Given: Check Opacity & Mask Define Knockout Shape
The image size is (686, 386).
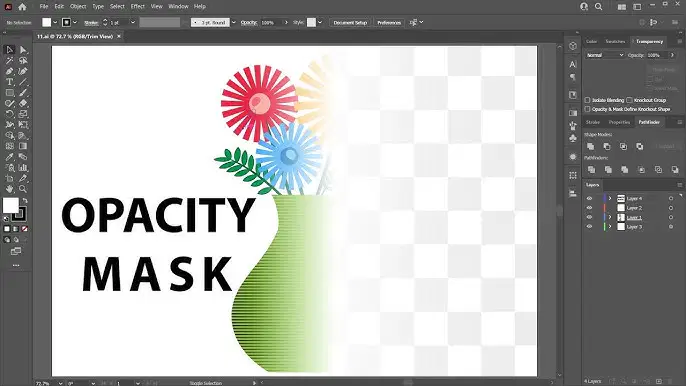Looking at the screenshot, I should (x=588, y=109).
